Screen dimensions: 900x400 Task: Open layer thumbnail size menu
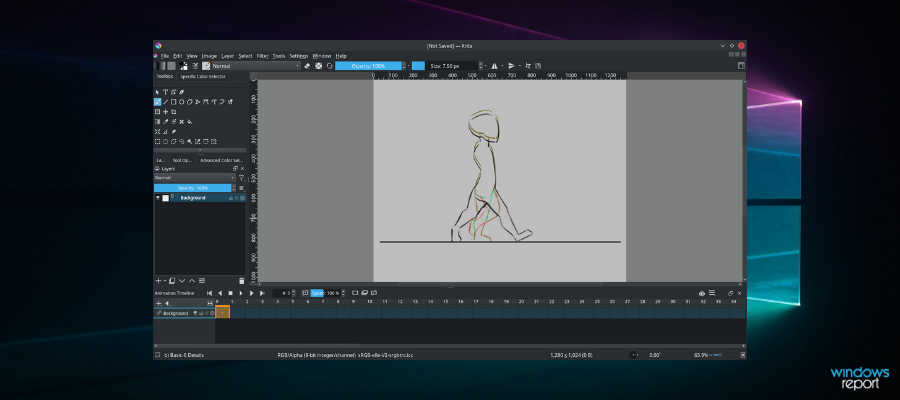tap(241, 188)
